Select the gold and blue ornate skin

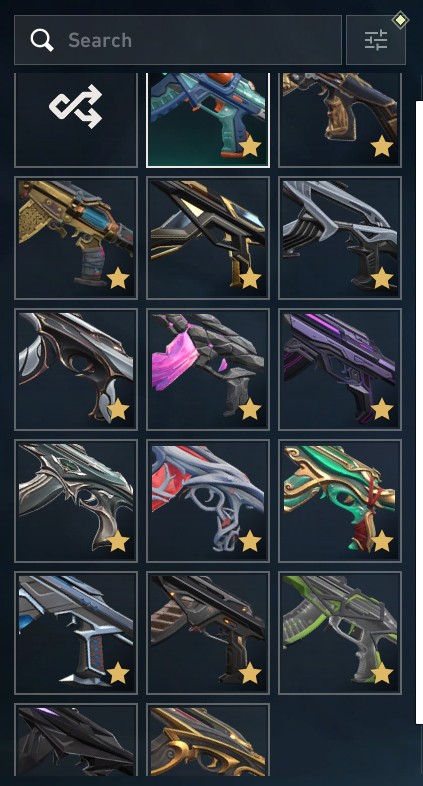[x=76, y=238]
